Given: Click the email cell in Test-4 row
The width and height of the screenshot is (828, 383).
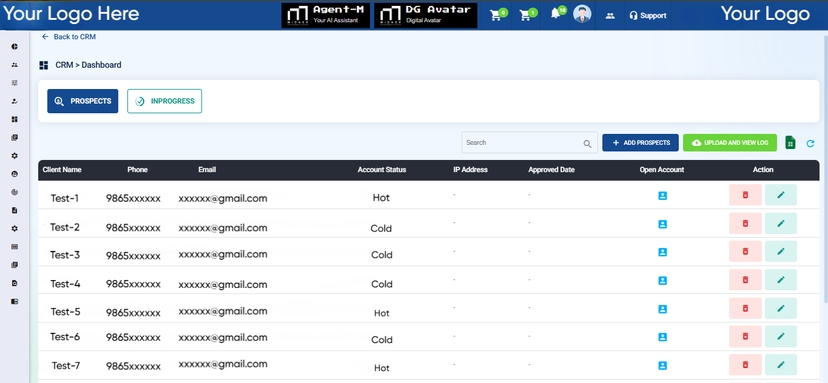Looking at the screenshot, I should 223,285.
